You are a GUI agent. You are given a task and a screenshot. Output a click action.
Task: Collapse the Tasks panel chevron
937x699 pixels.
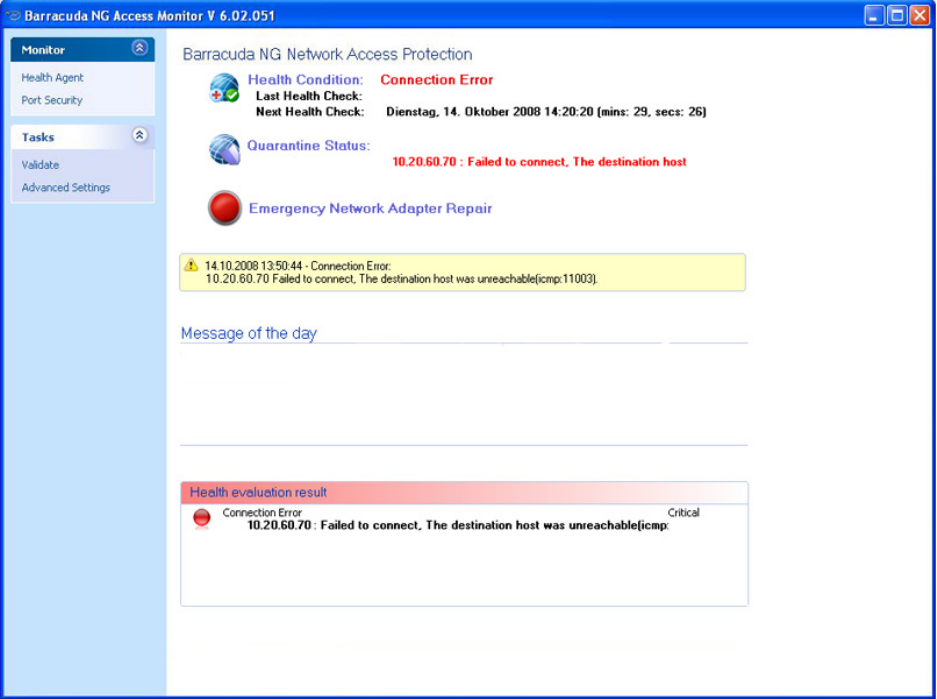pyautogui.click(x=139, y=135)
